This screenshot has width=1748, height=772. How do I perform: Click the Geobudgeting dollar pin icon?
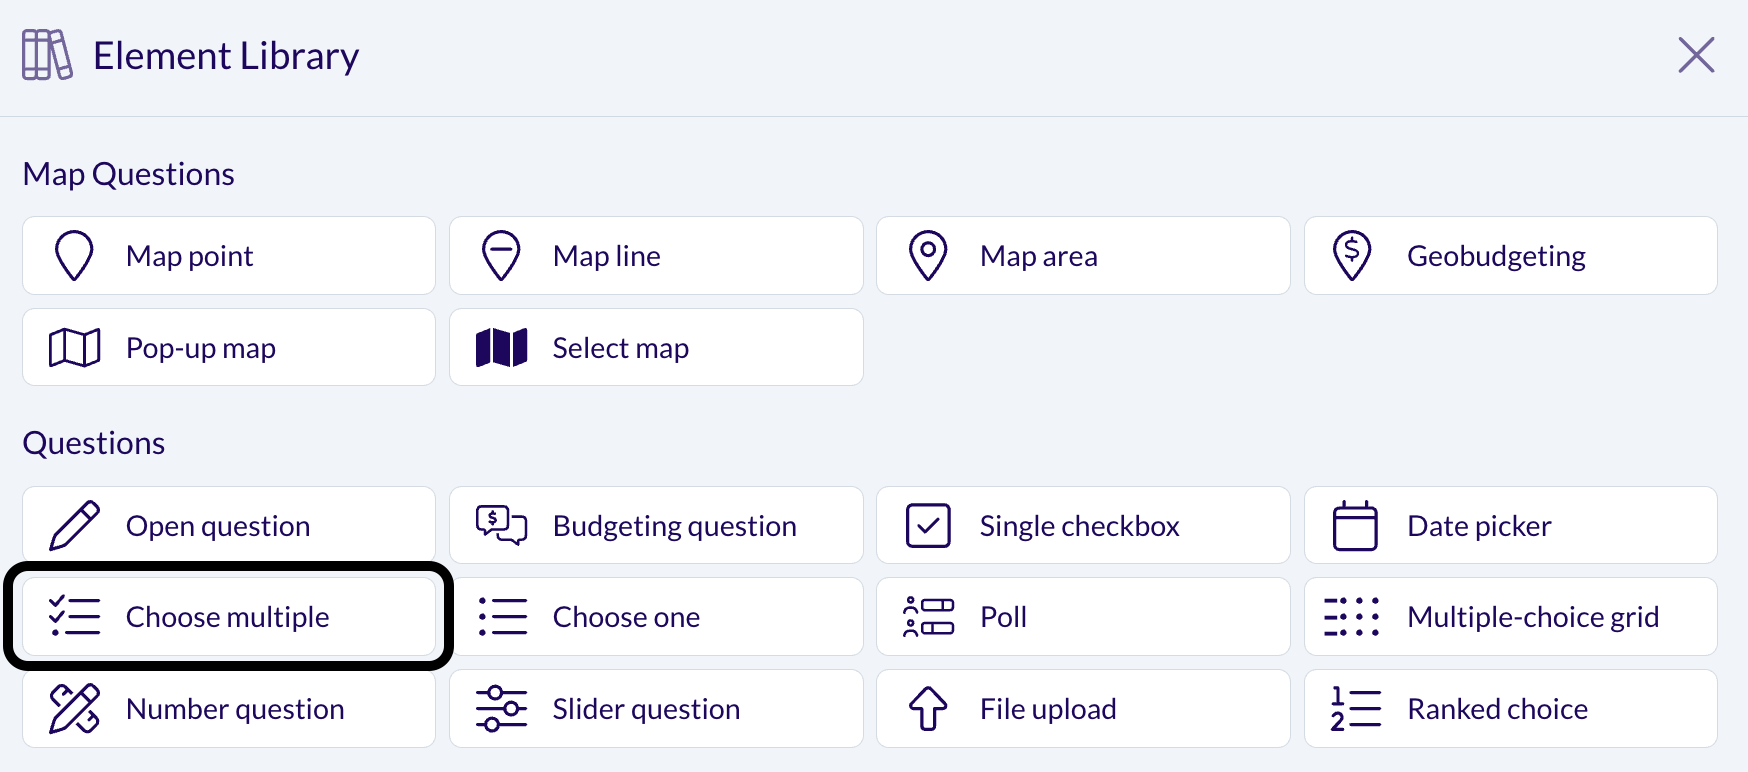(x=1352, y=256)
